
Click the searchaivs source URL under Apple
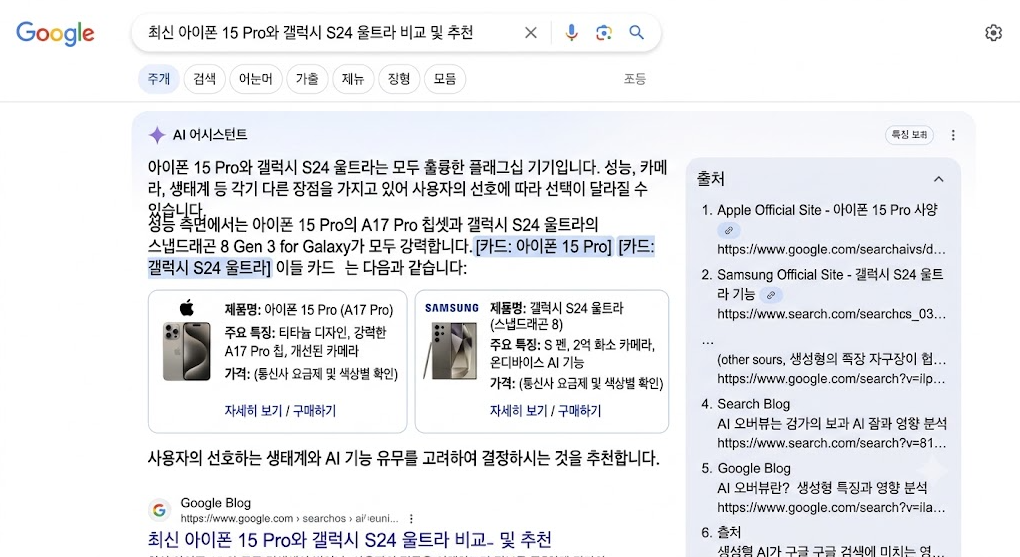pos(831,249)
